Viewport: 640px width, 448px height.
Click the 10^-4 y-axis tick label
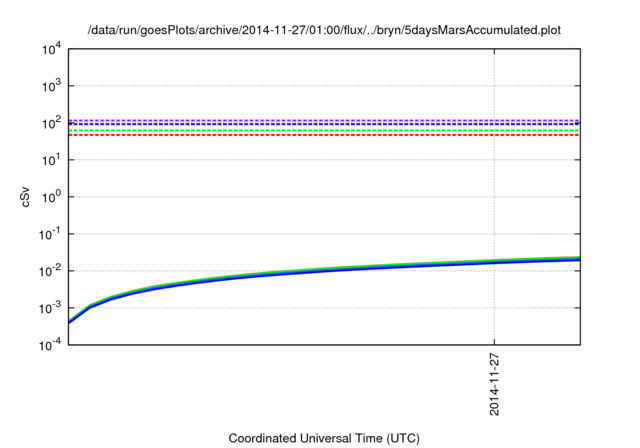coord(50,345)
